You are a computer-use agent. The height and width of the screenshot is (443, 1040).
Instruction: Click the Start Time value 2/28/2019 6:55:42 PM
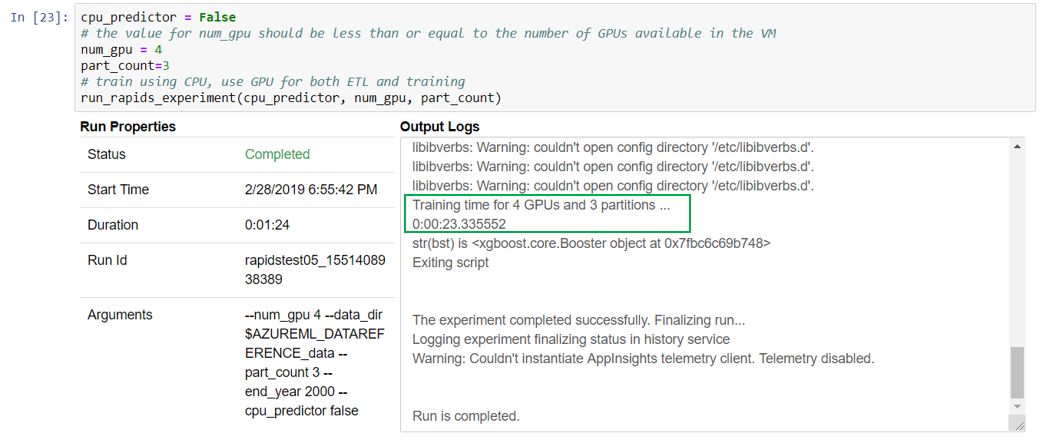311,190
